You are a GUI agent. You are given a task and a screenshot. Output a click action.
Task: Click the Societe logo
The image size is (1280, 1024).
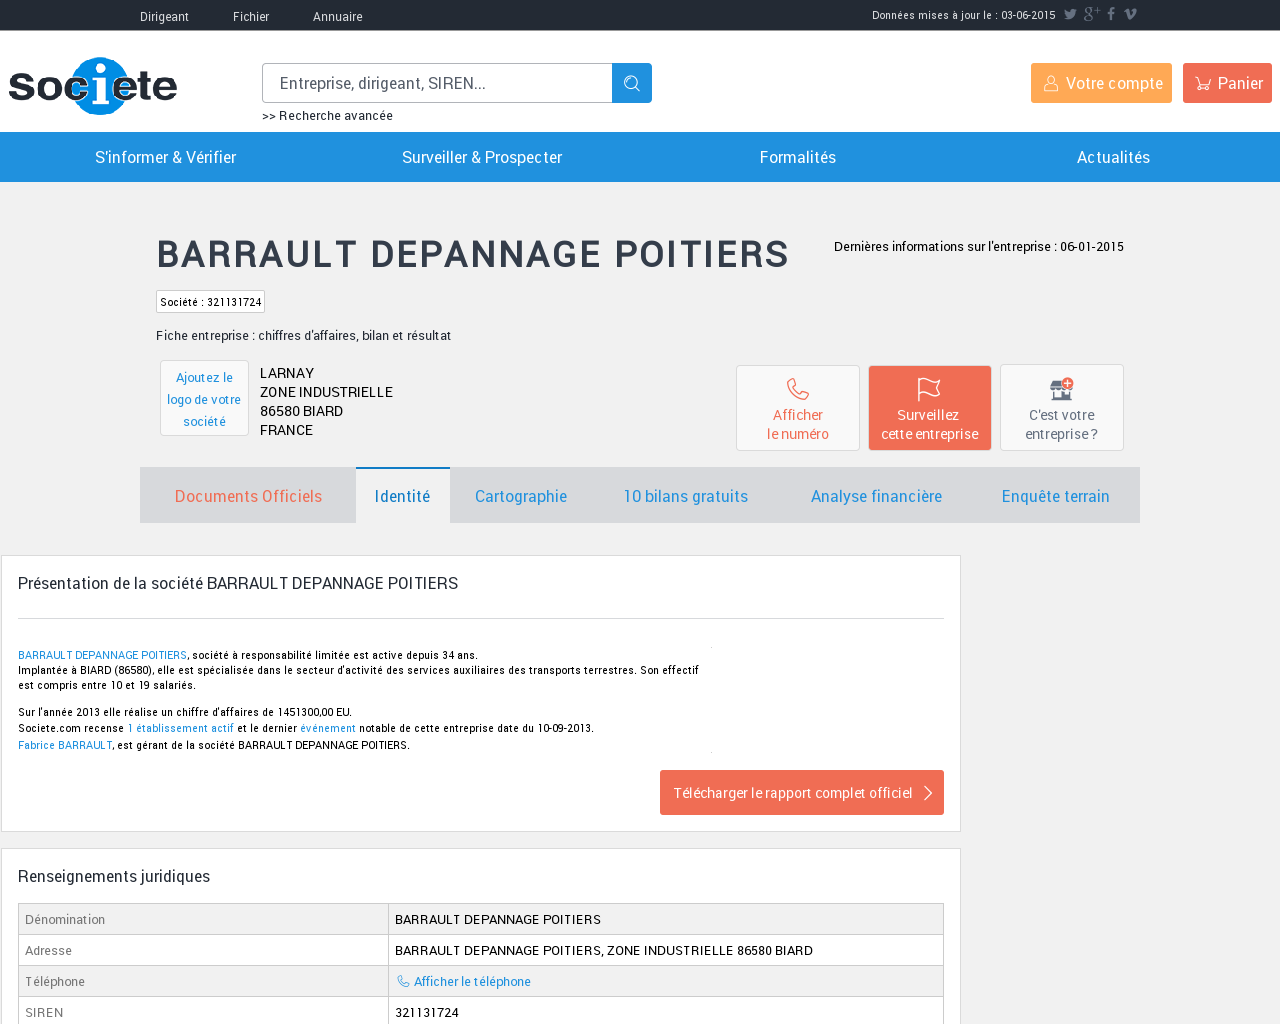[x=93, y=86]
